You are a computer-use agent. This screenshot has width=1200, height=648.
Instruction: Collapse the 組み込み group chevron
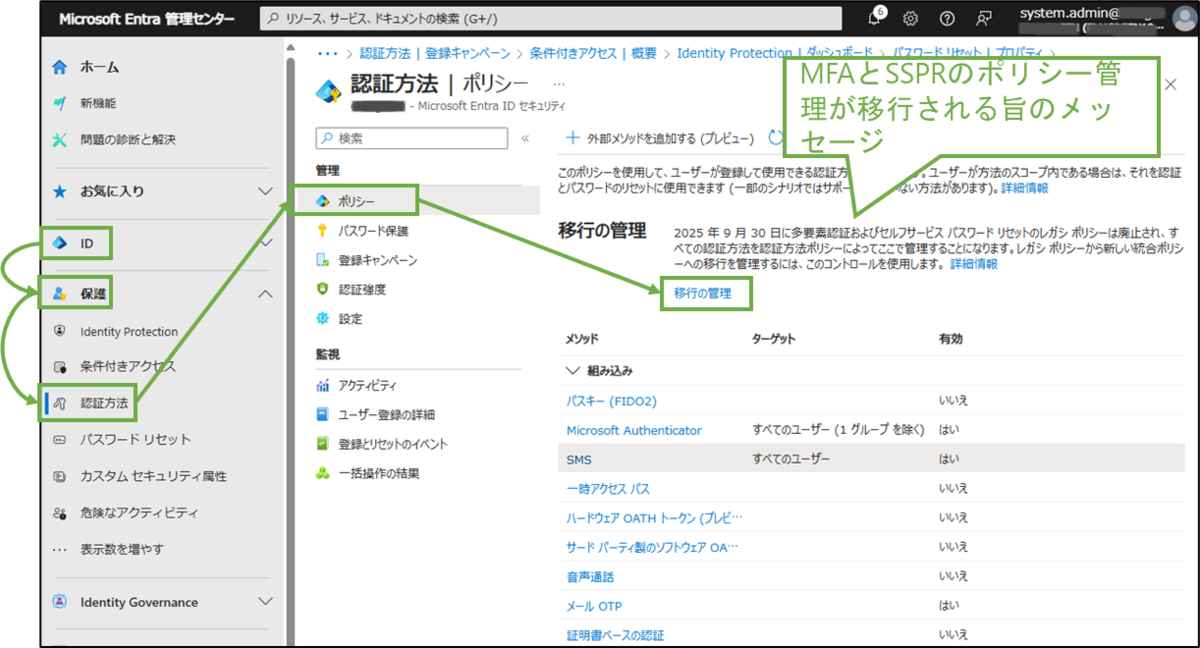coord(573,370)
